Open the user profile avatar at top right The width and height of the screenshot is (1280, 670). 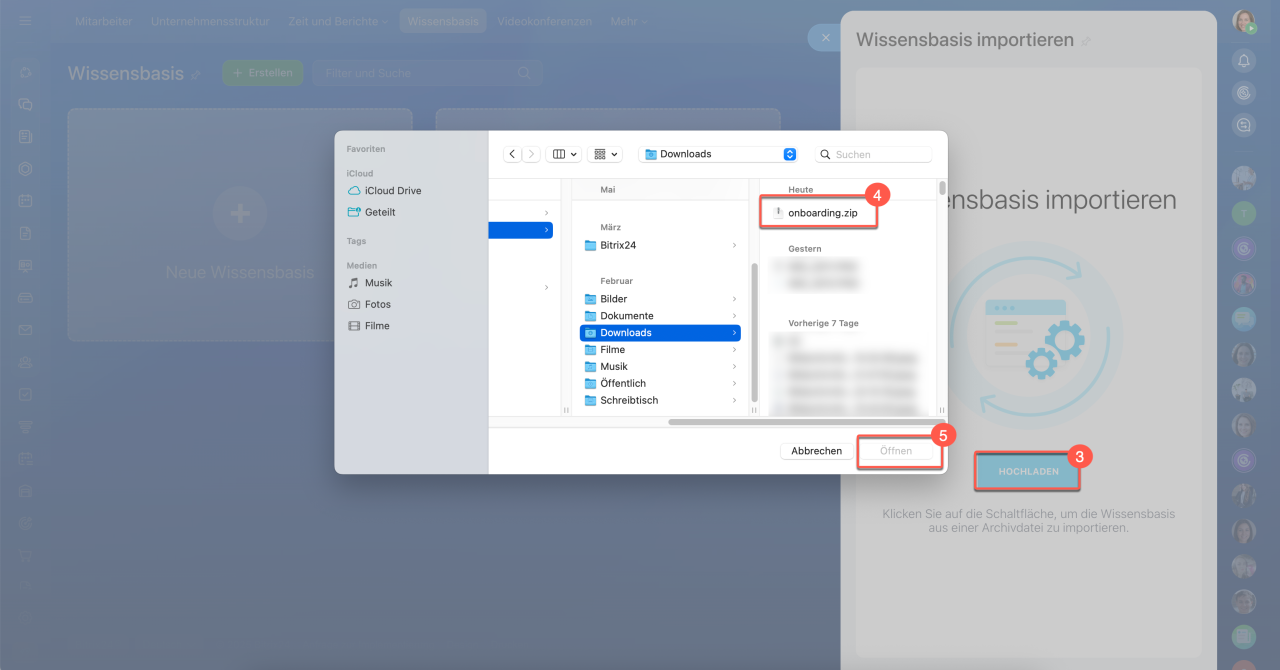[x=1244, y=22]
